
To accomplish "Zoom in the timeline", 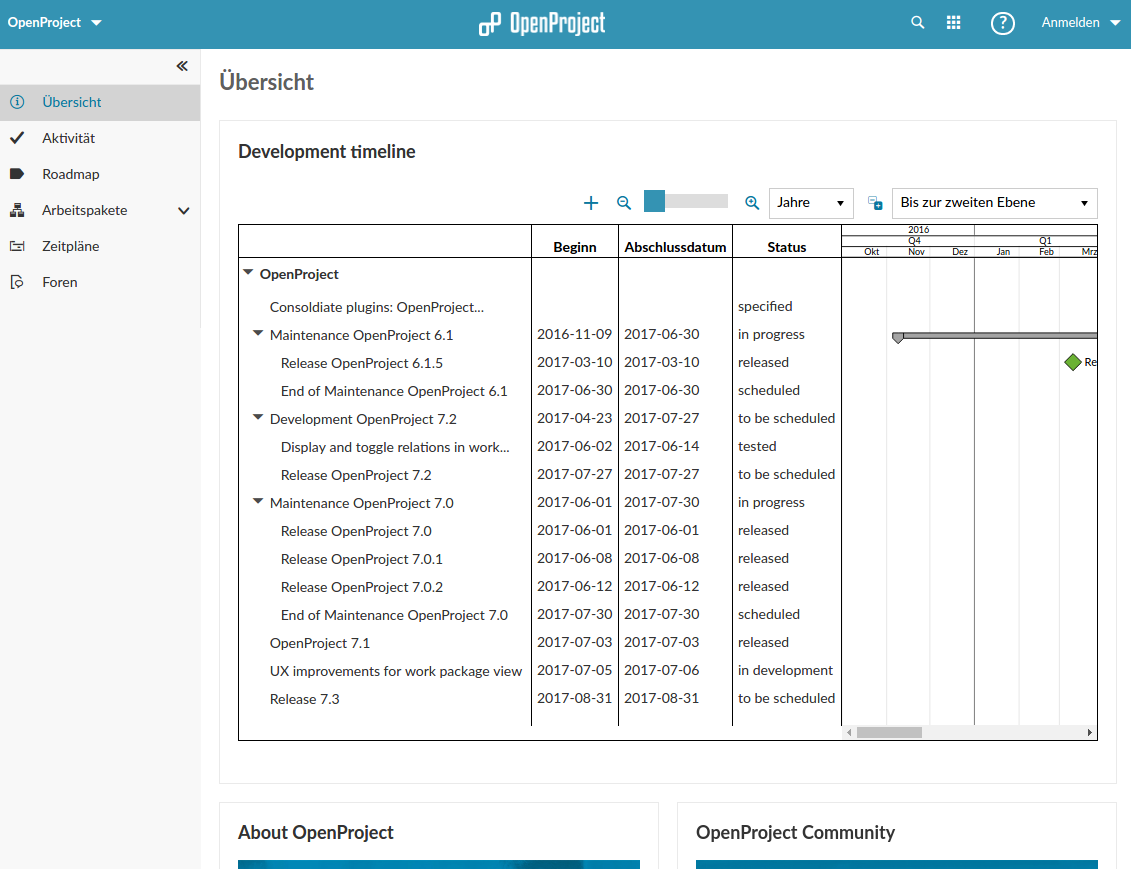I will [x=752, y=203].
